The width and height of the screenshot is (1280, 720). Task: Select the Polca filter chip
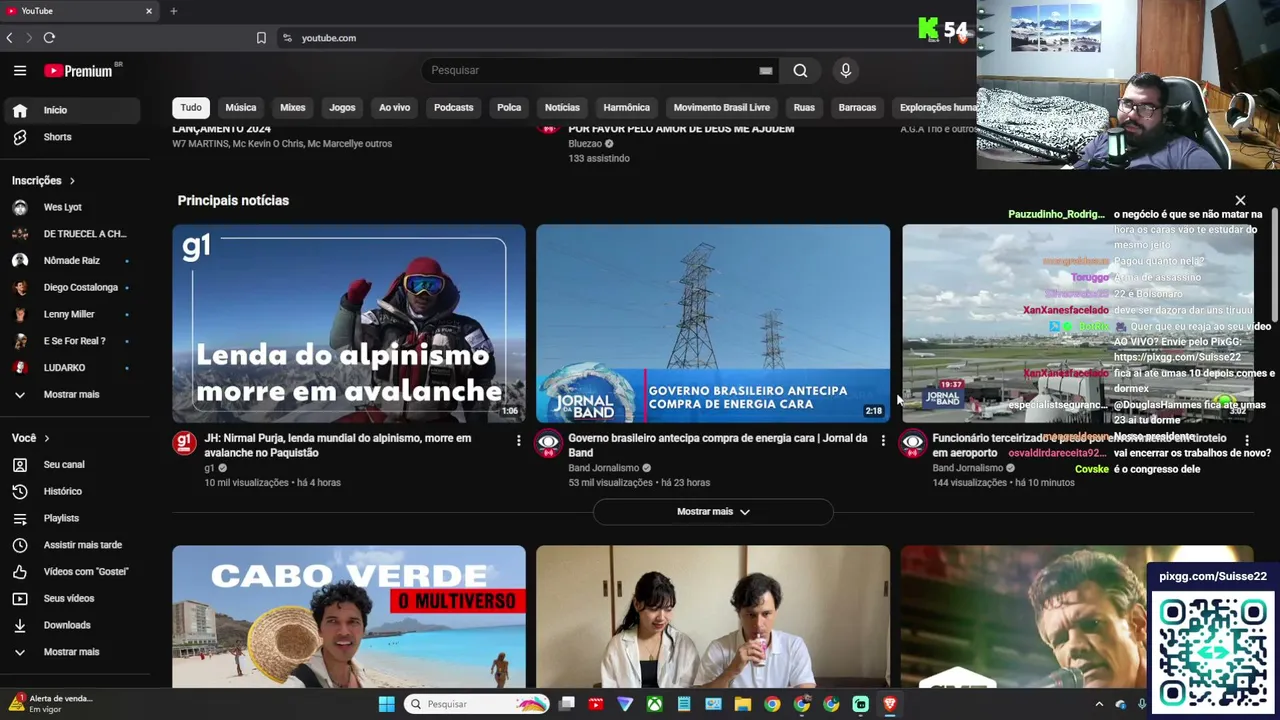[x=509, y=108]
